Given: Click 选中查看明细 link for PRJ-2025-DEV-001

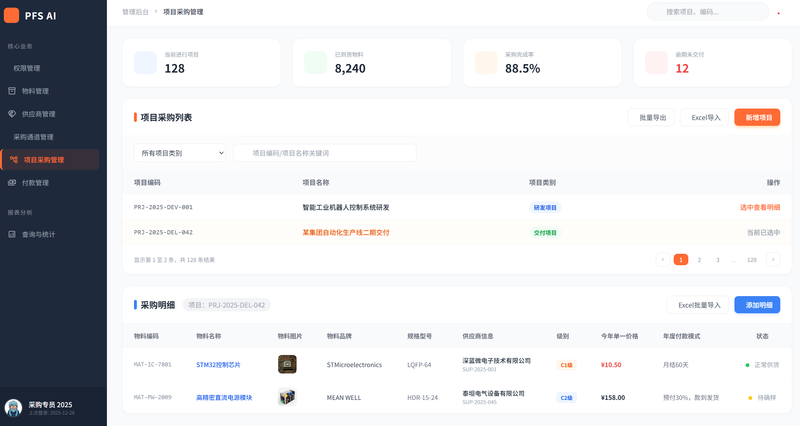Looking at the screenshot, I should click(x=760, y=207).
